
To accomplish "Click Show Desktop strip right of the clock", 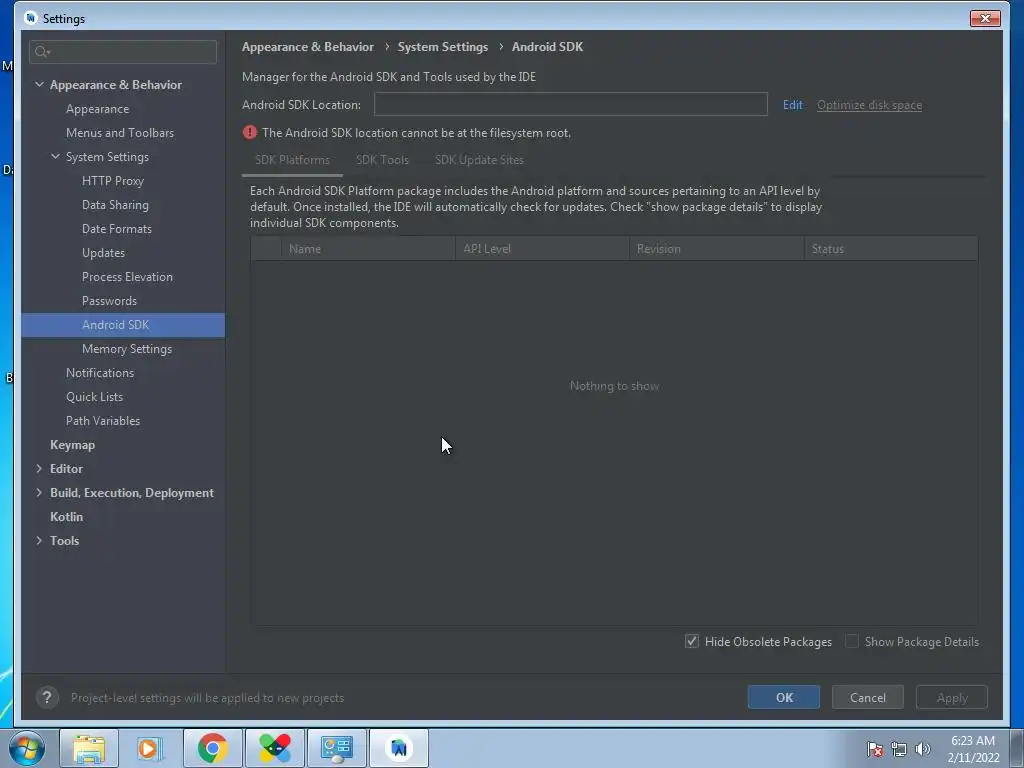I will (1017, 748).
